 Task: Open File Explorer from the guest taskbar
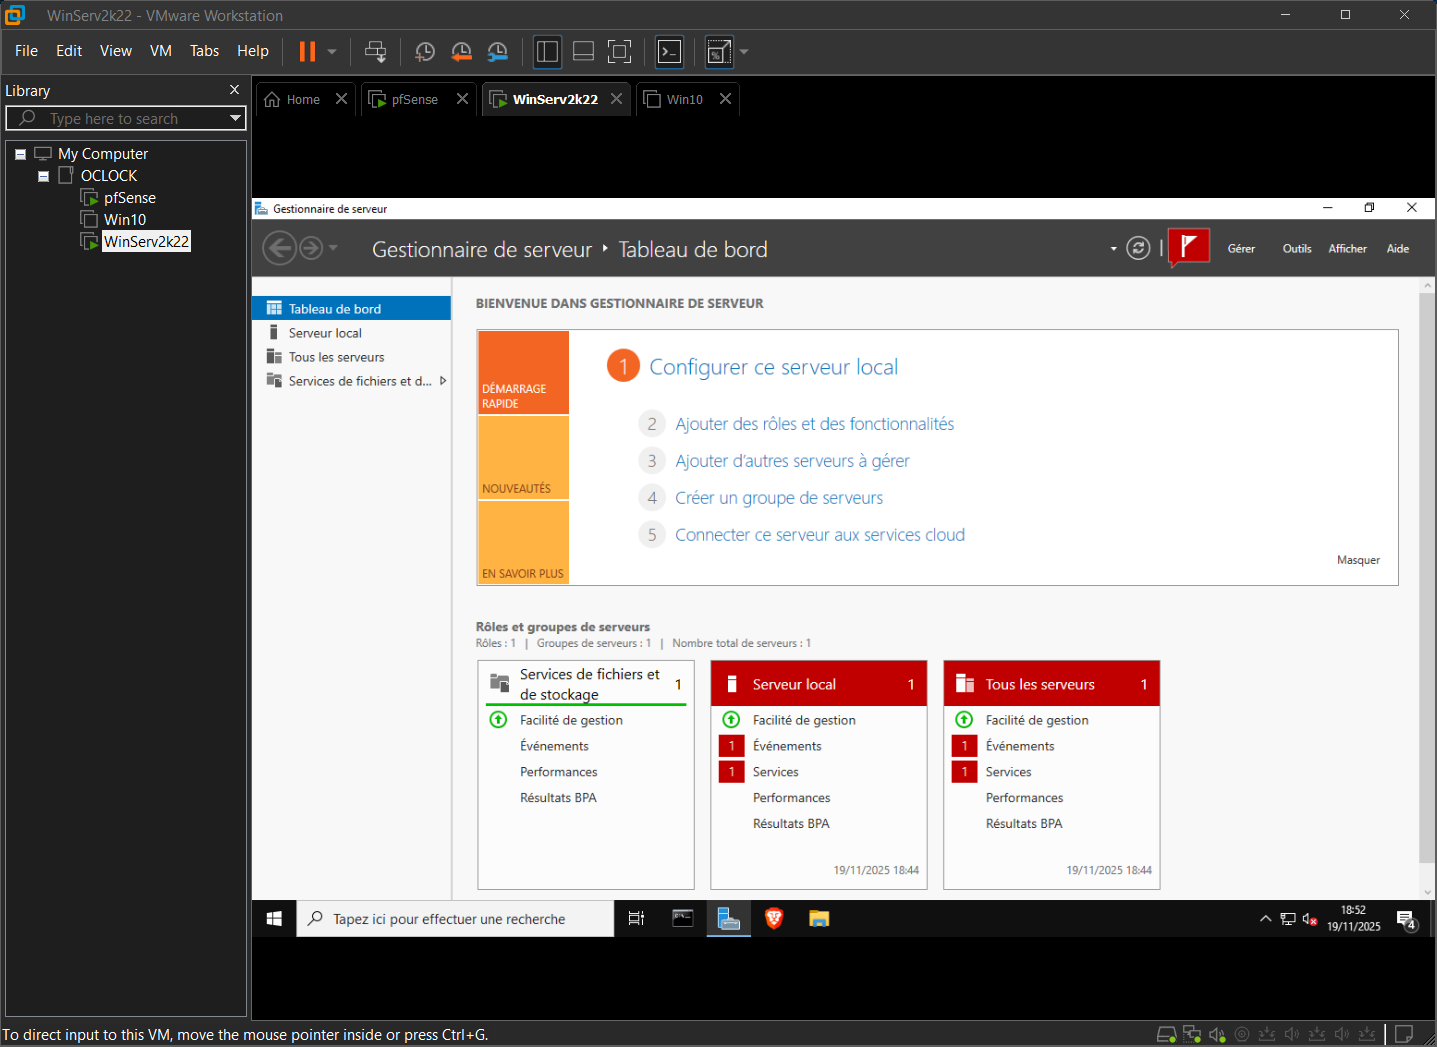point(819,918)
